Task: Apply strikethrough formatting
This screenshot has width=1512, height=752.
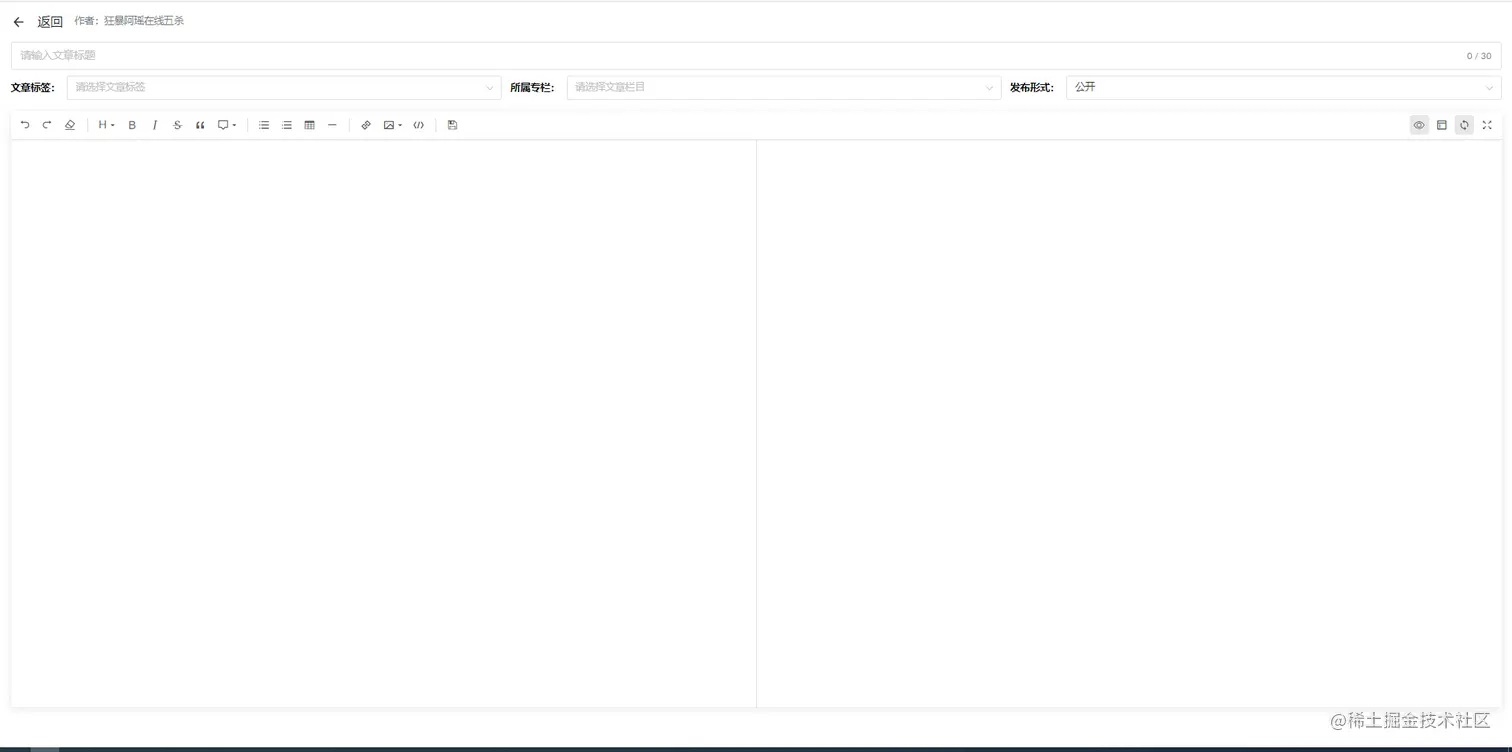Action: [x=178, y=125]
